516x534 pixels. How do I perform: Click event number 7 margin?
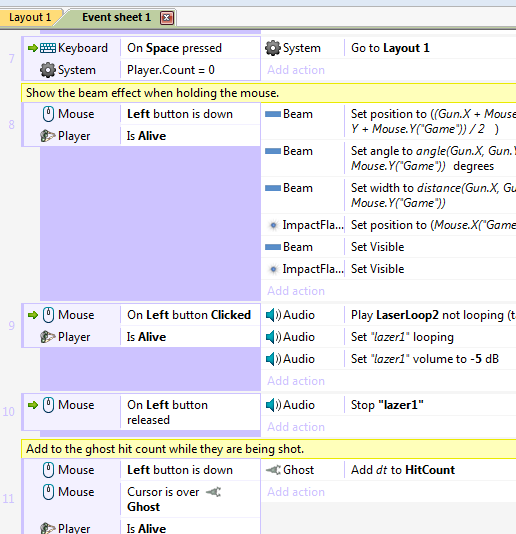[12, 59]
